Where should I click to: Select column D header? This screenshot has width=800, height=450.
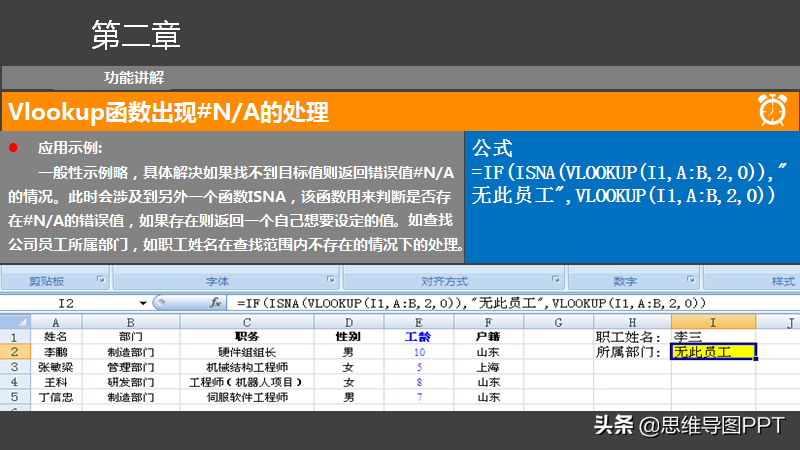click(349, 322)
